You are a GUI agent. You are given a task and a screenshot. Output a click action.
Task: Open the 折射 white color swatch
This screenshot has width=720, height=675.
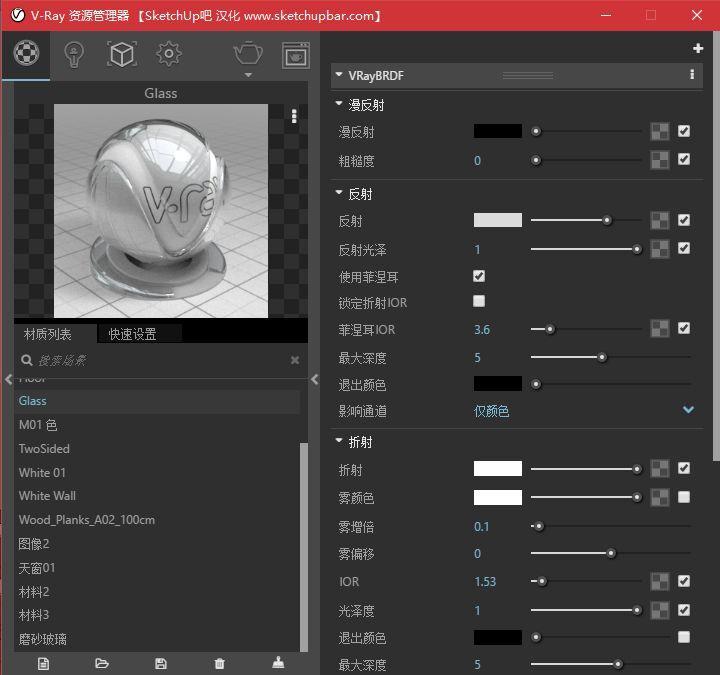[498, 468]
